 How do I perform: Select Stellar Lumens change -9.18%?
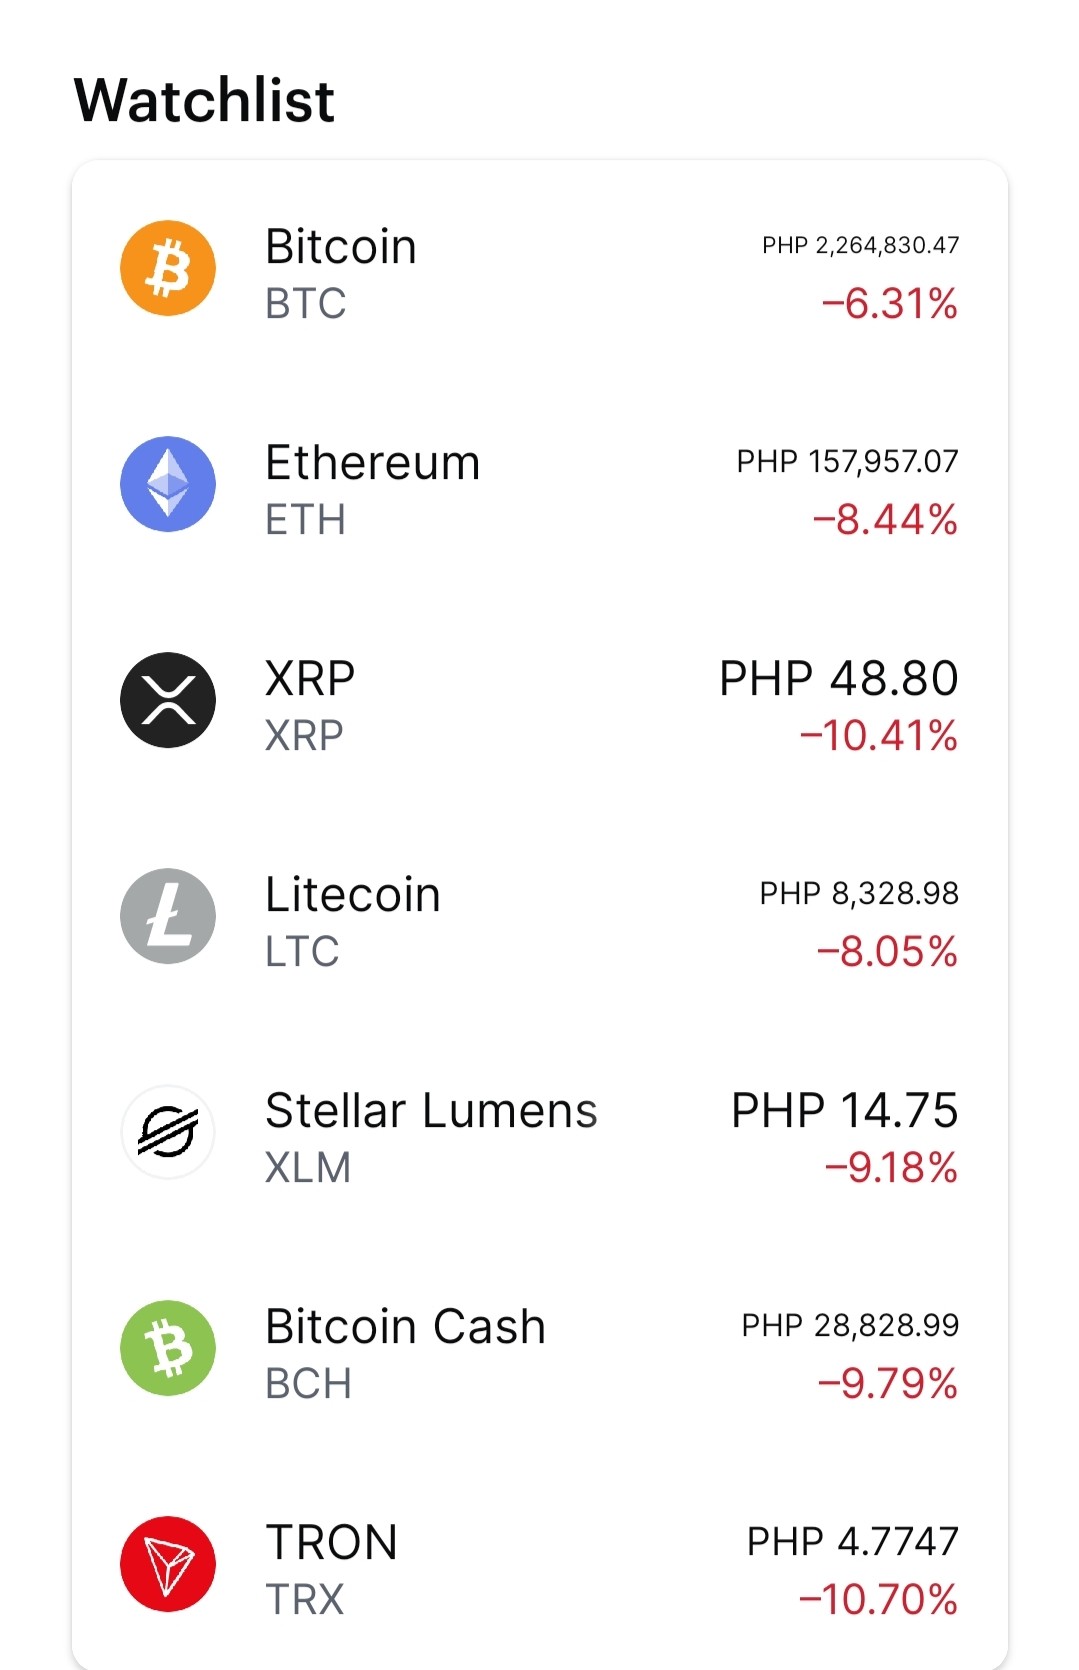(892, 1167)
